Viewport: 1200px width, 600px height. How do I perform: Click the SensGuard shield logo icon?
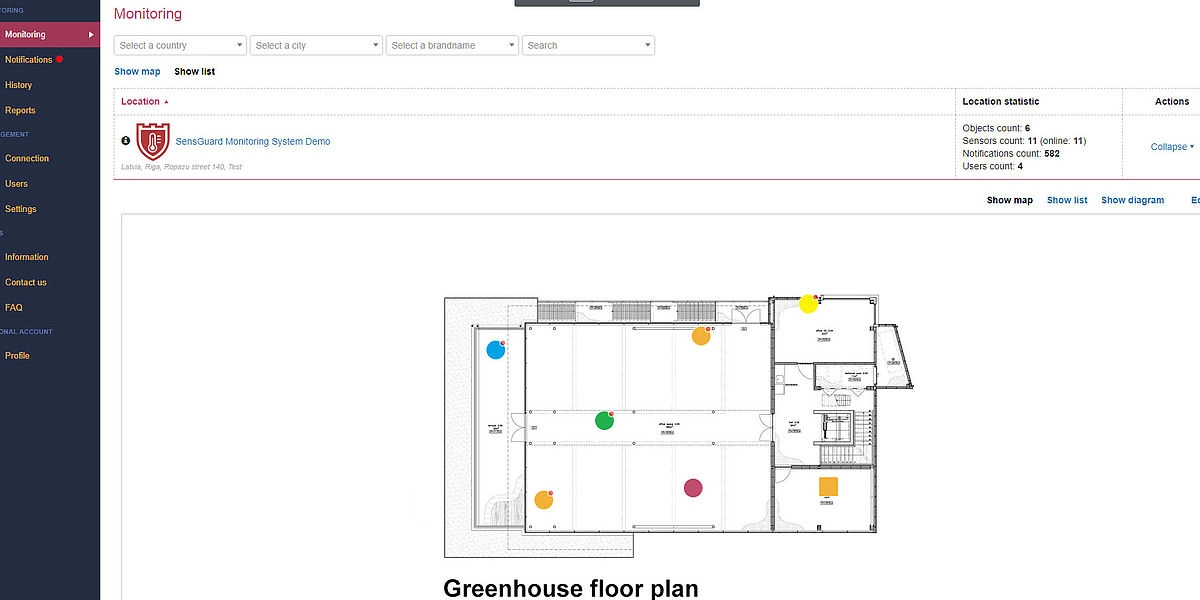click(153, 142)
